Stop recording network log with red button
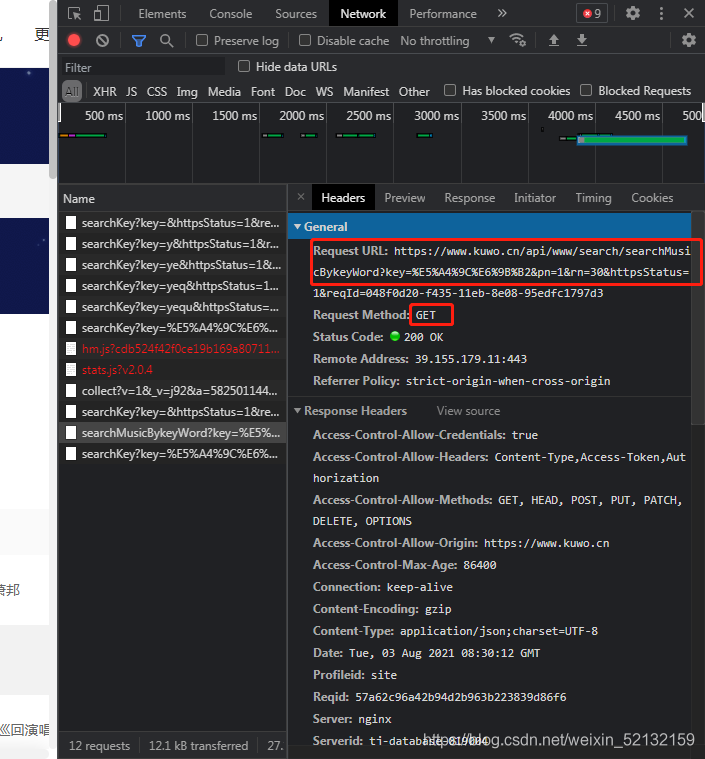 [x=74, y=40]
